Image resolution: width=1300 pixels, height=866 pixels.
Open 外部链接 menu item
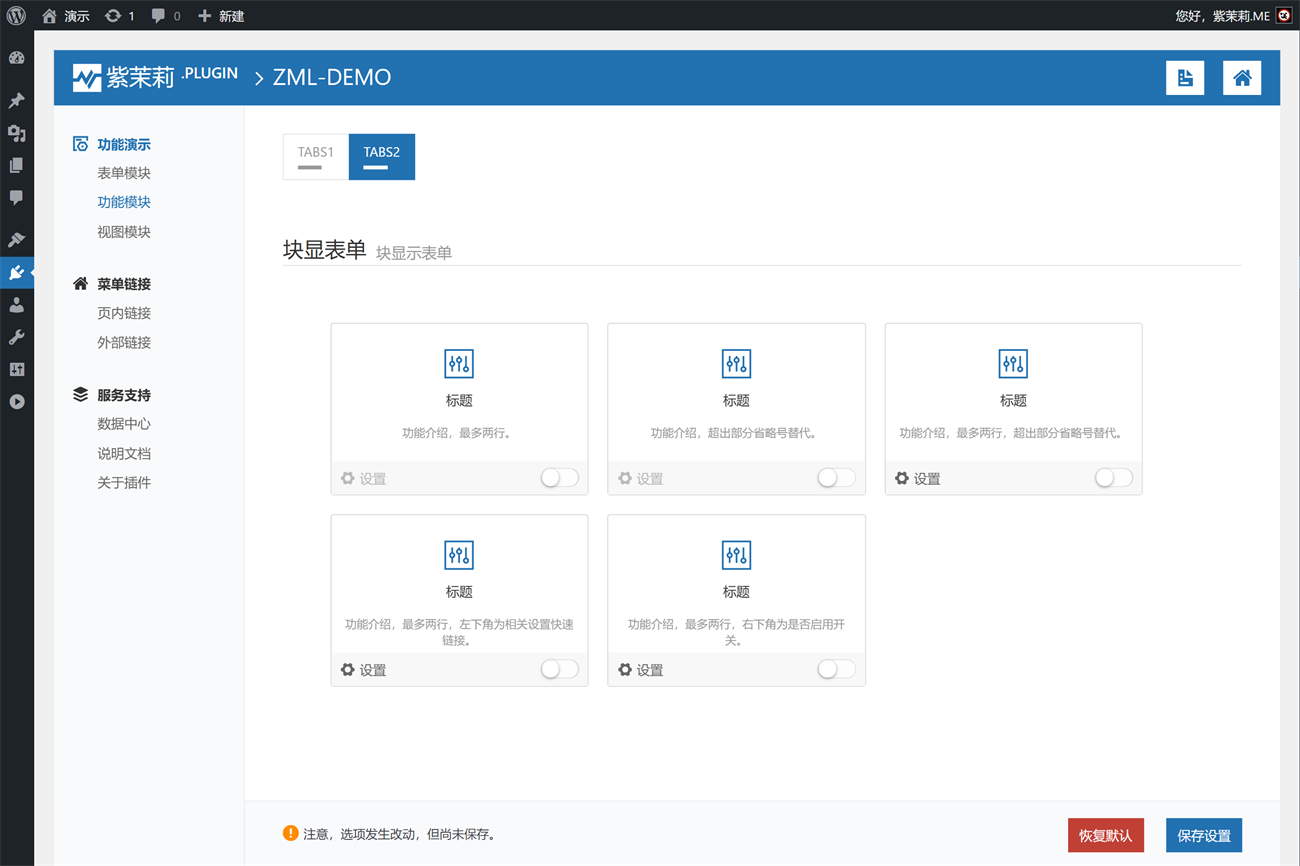coord(124,342)
